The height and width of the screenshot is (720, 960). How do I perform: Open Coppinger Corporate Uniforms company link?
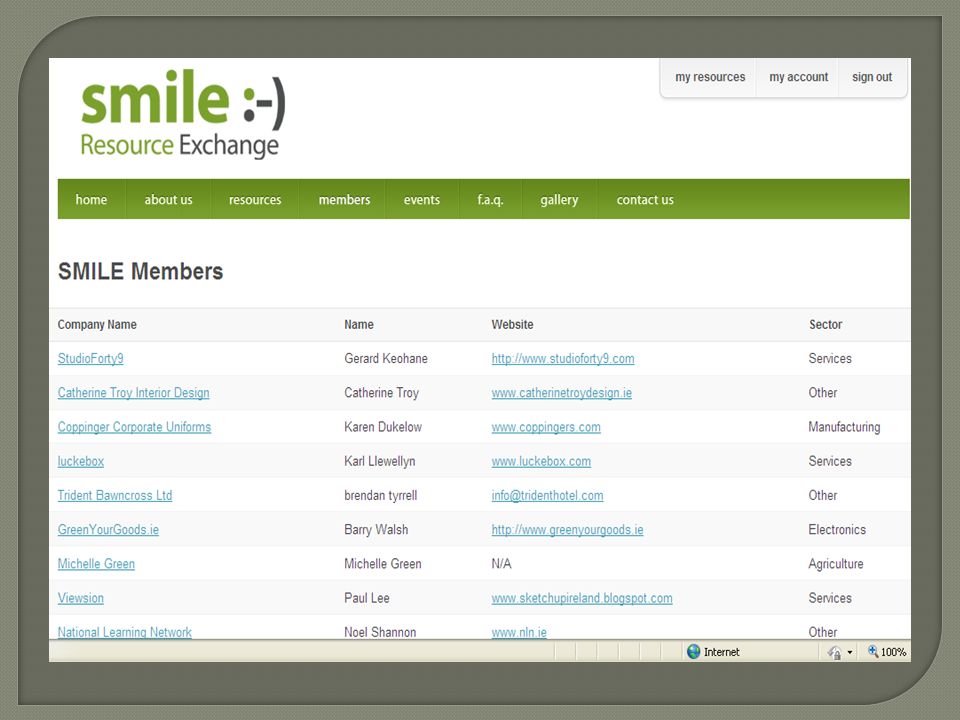click(134, 427)
